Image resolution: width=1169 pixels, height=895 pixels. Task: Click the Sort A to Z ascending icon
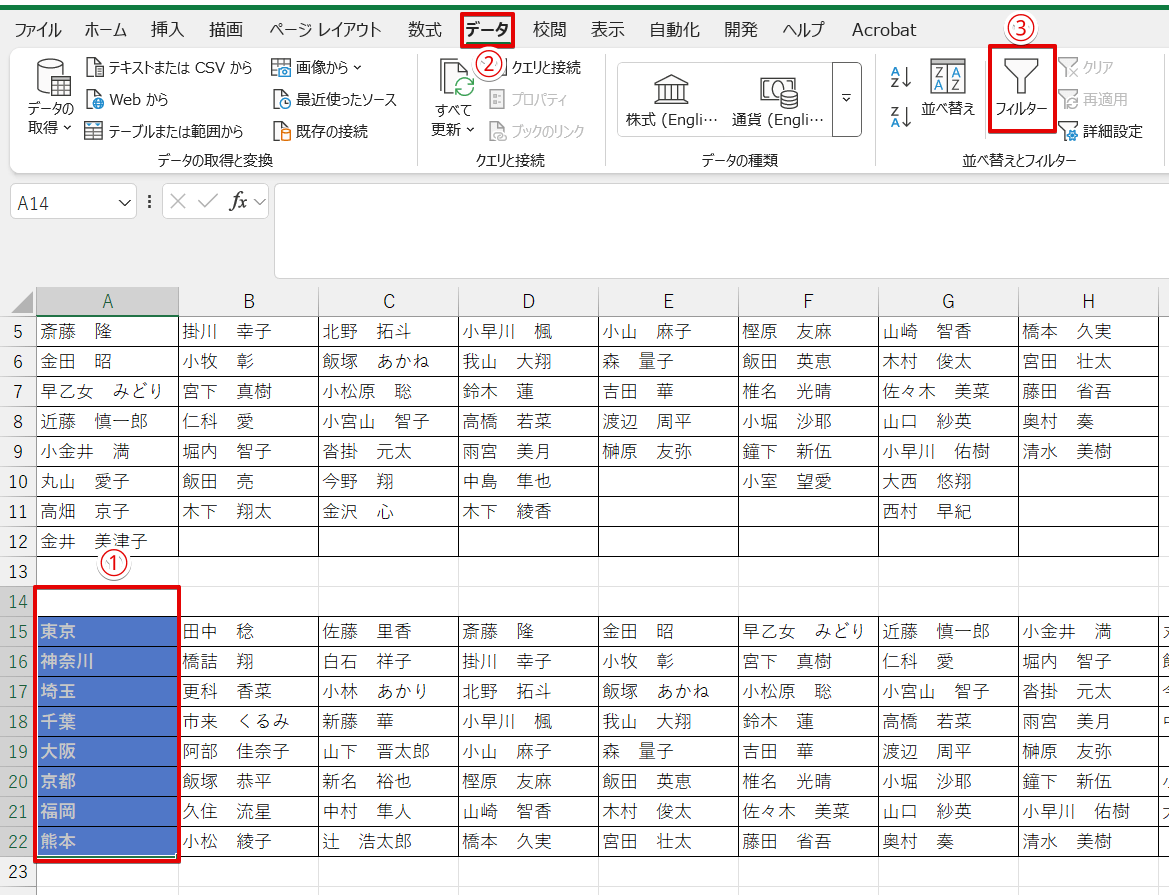(900, 77)
